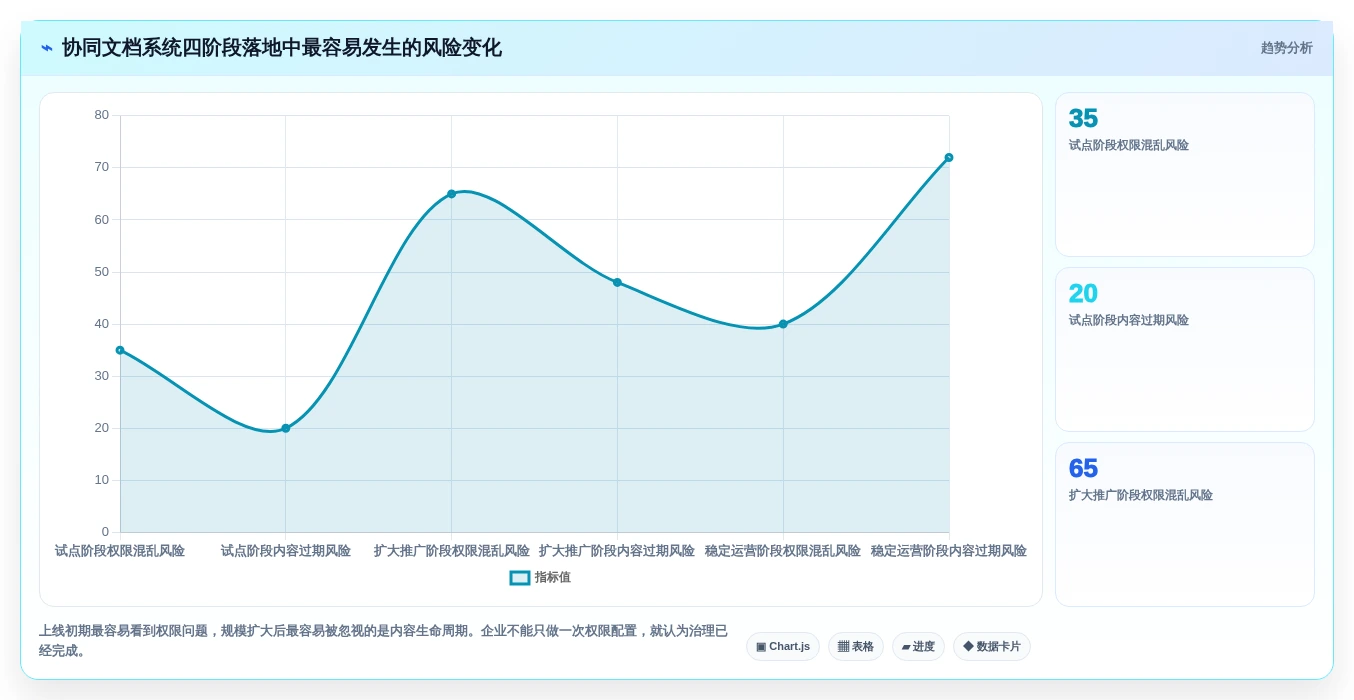This screenshot has height=700, width=1354.
Task: Click the 指标值 legend label text
Action: click(x=552, y=578)
